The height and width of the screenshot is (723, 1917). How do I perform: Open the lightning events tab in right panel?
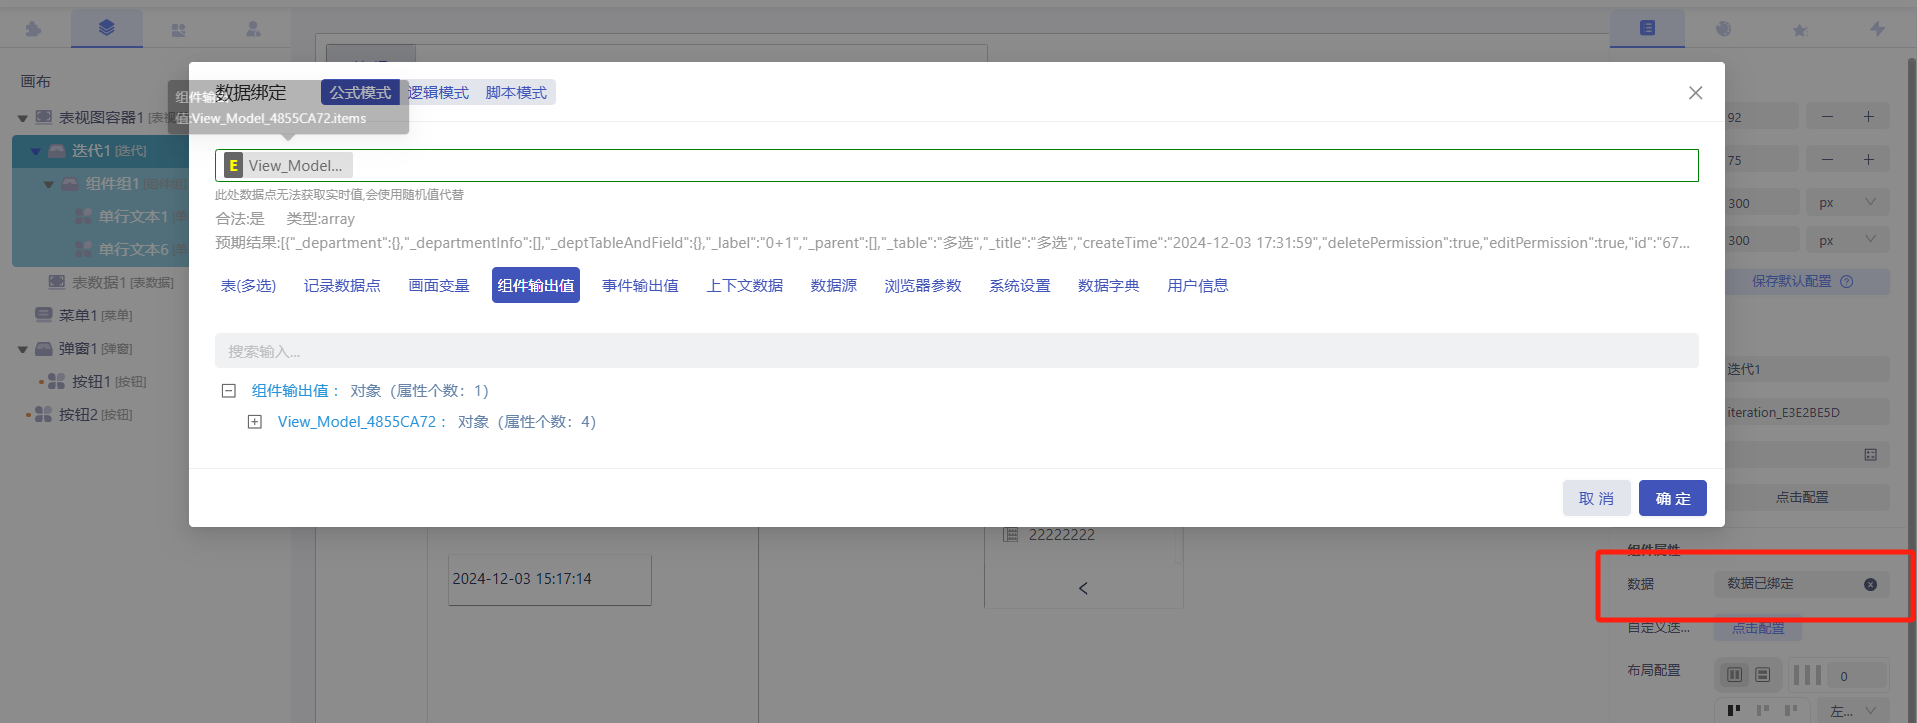[x=1877, y=29]
